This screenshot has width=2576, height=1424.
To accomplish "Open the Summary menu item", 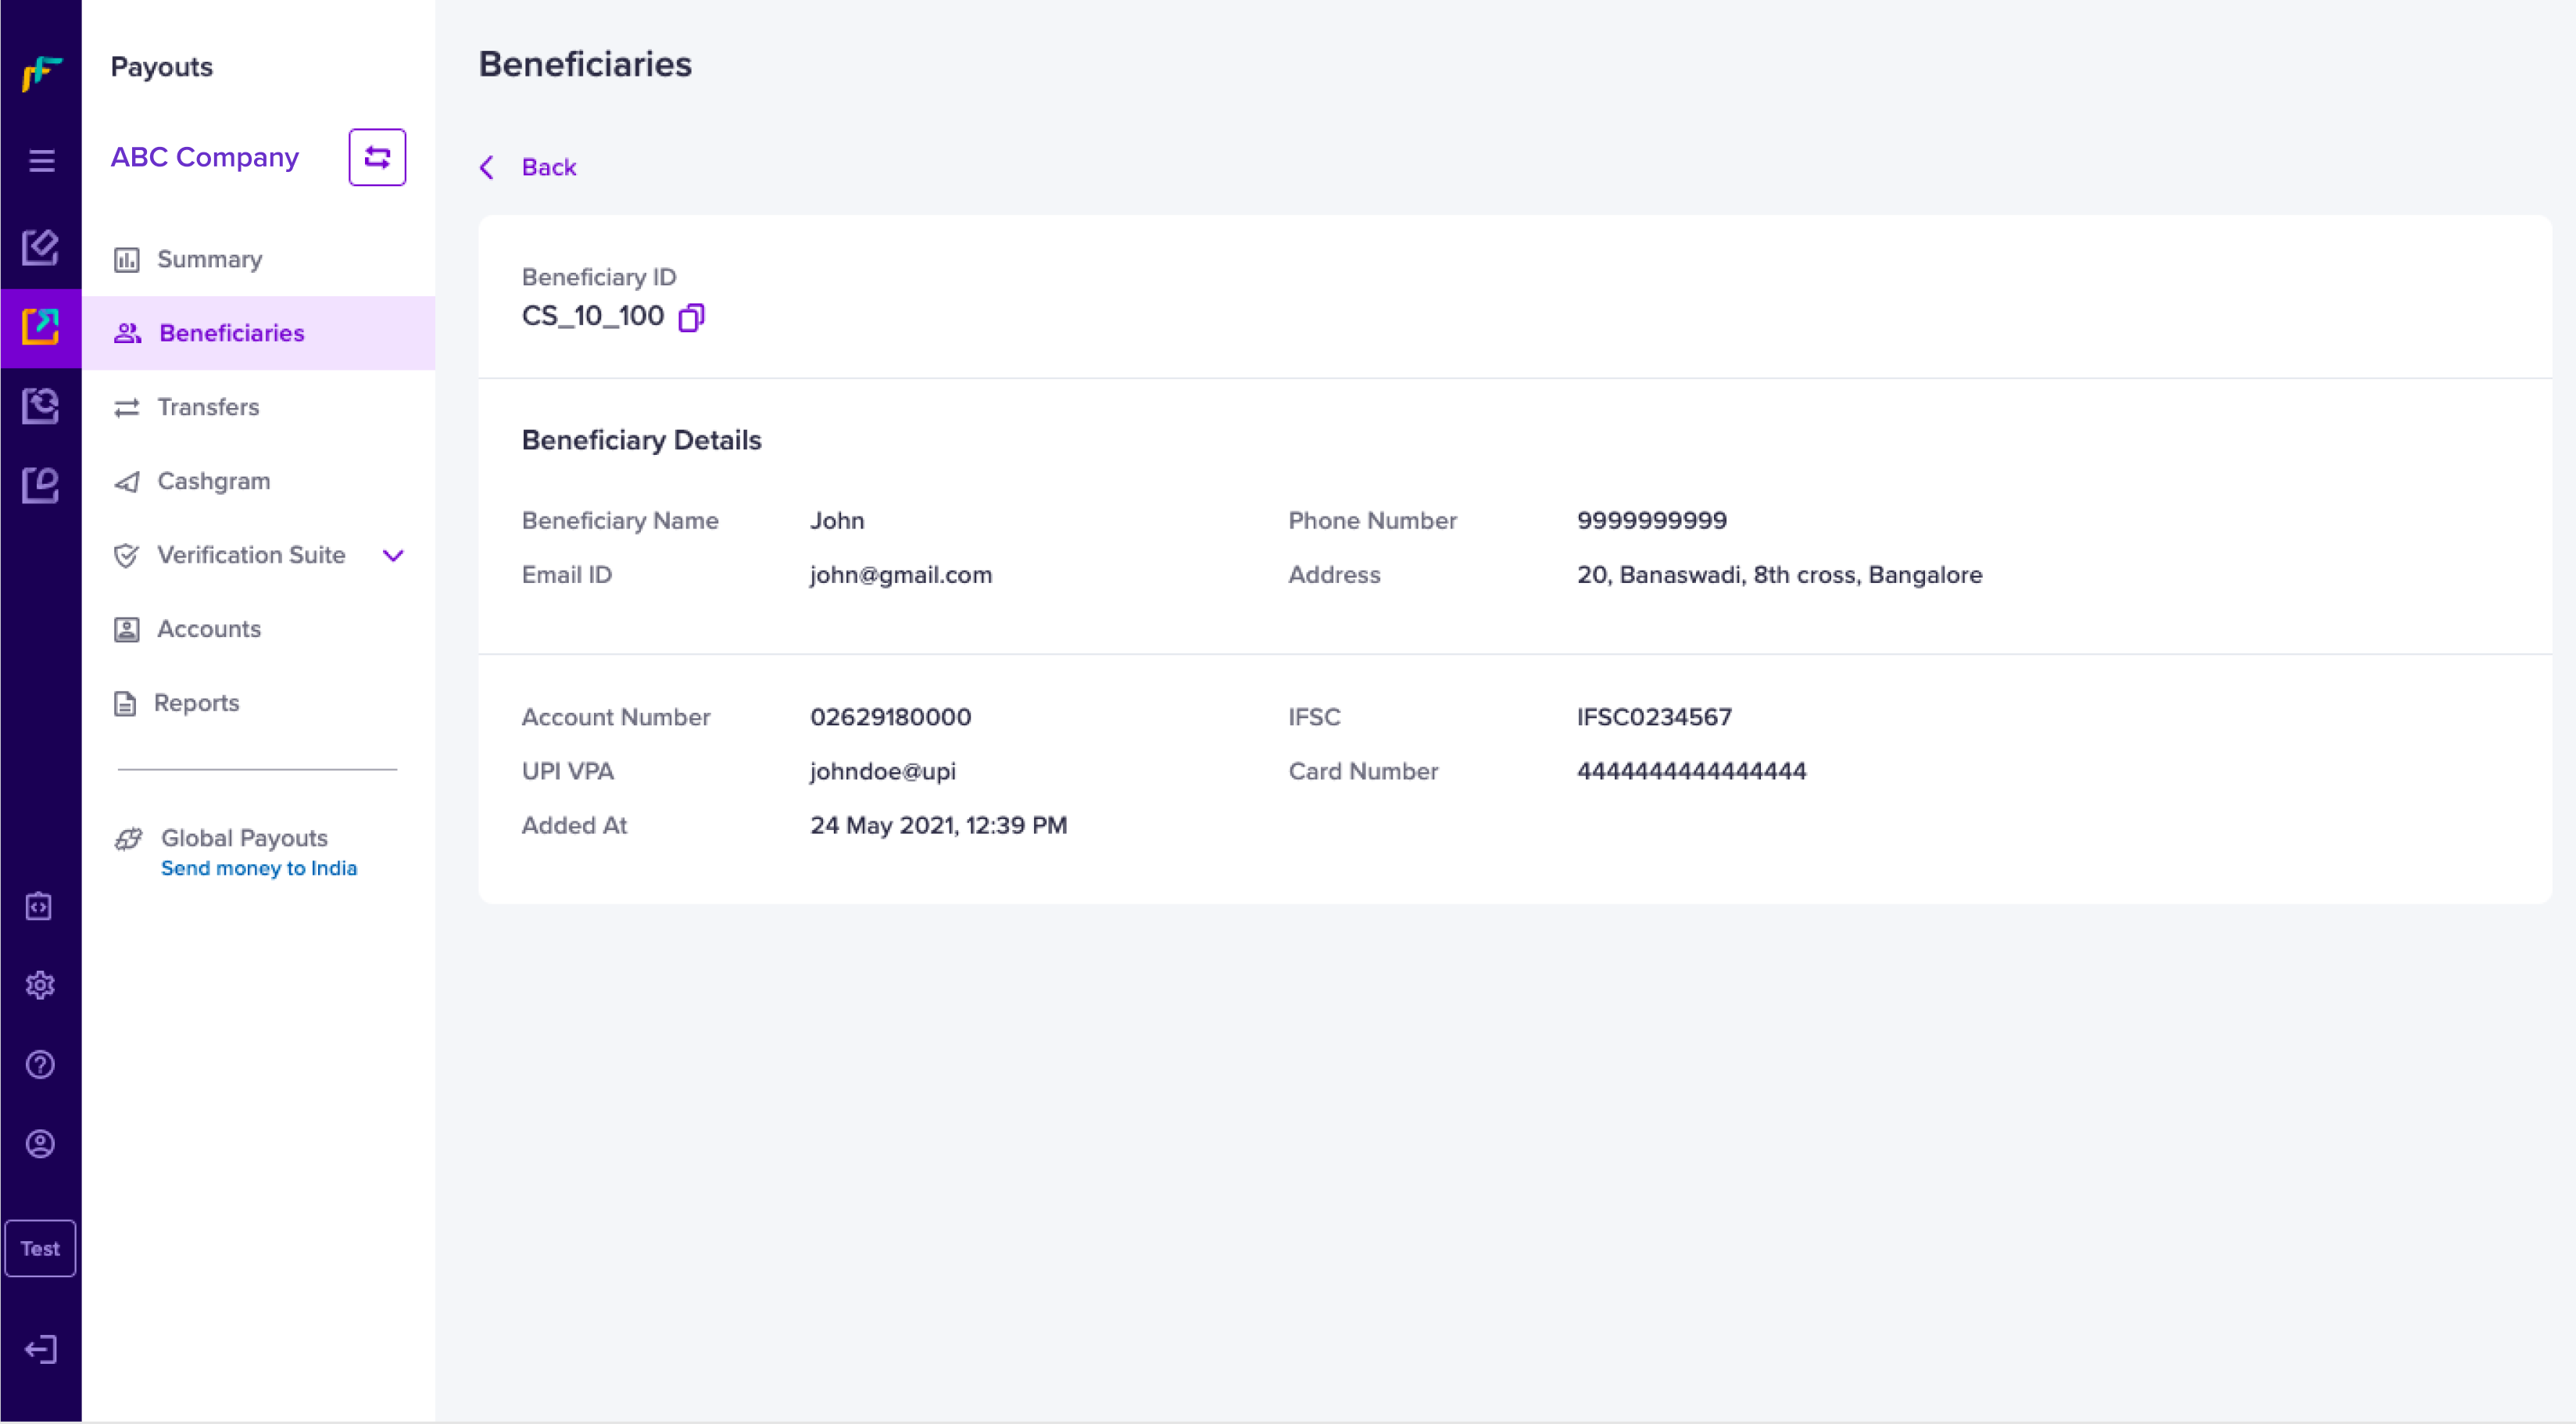I will [209, 259].
